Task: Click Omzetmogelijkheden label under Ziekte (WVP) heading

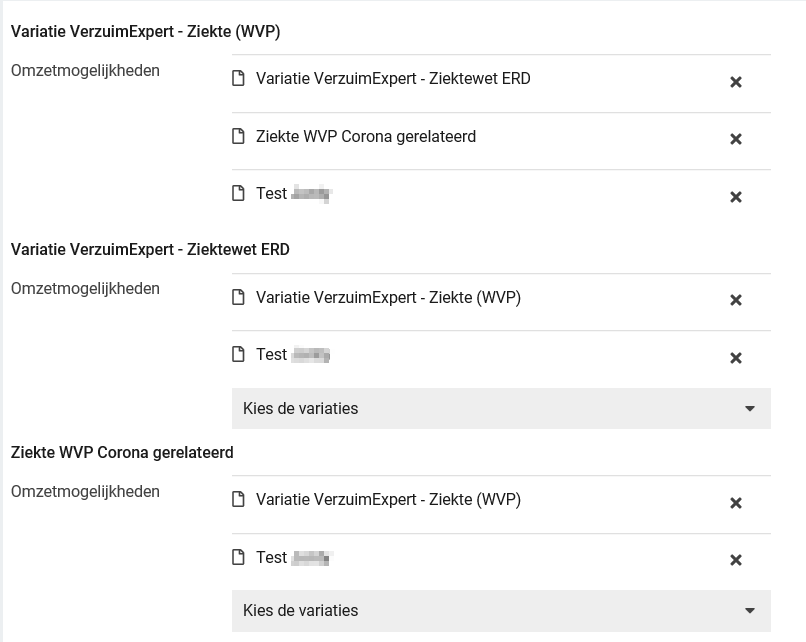Action: pyautogui.click(x=85, y=70)
